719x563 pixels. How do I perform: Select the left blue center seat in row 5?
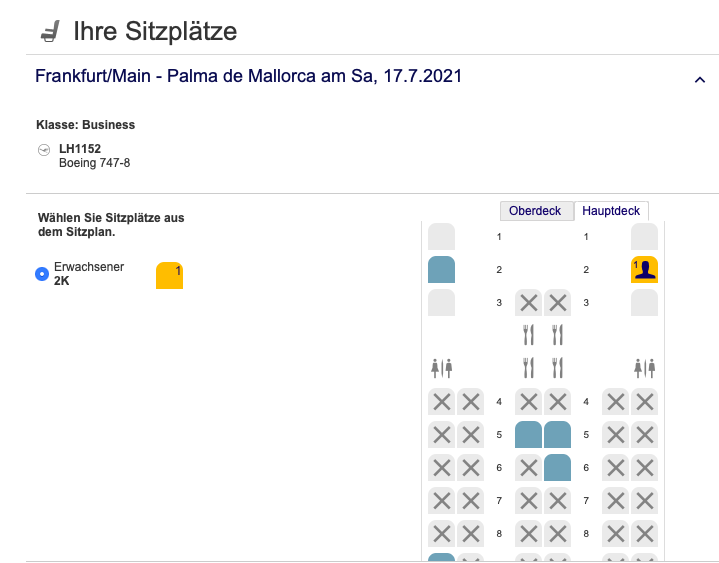[x=528, y=435]
